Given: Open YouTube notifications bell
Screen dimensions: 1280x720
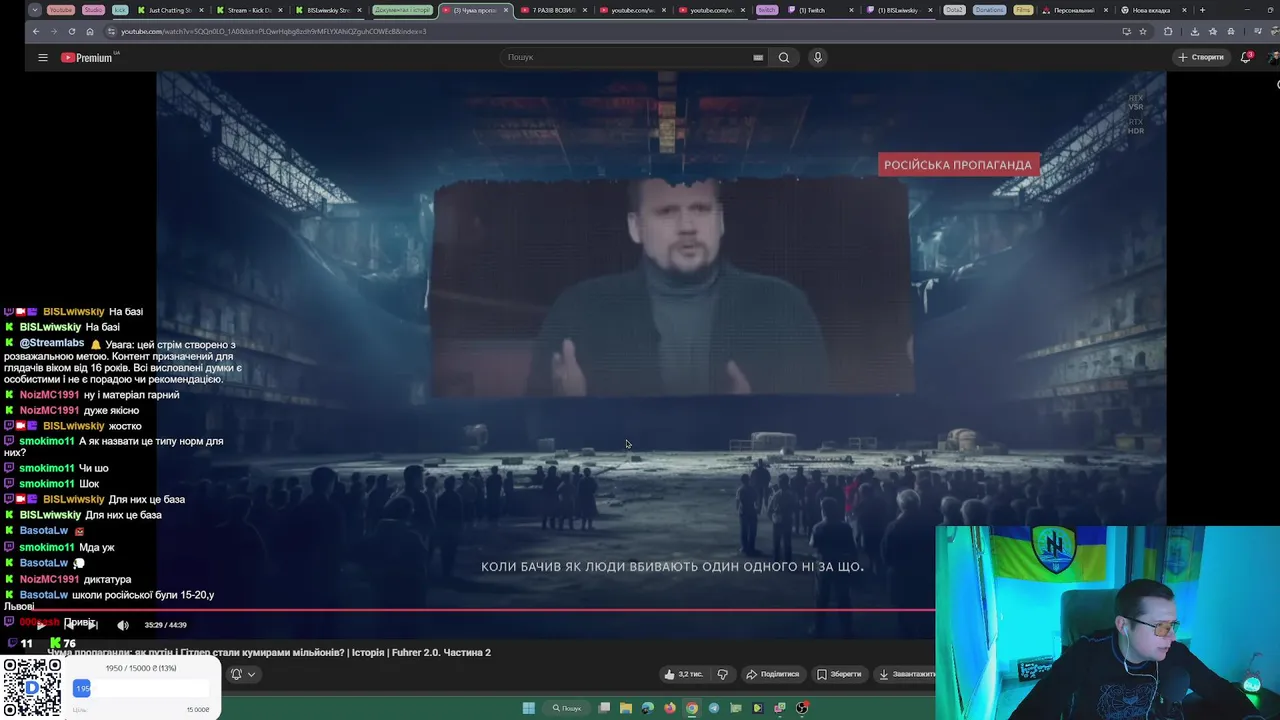Looking at the screenshot, I should 1246,57.
